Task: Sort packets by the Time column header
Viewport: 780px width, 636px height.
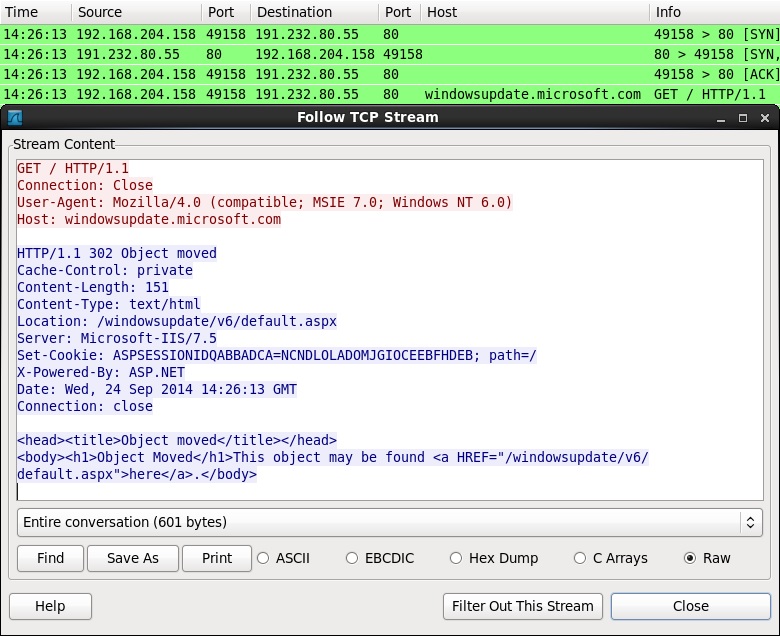Action: (36, 12)
